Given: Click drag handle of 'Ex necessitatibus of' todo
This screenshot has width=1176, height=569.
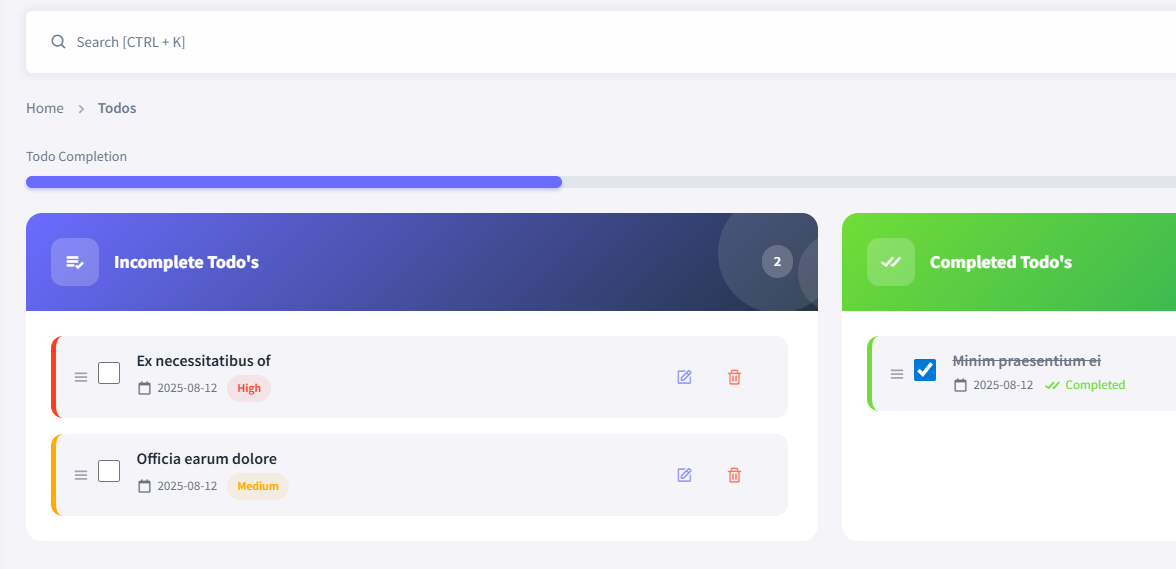Looking at the screenshot, I should pos(81,377).
